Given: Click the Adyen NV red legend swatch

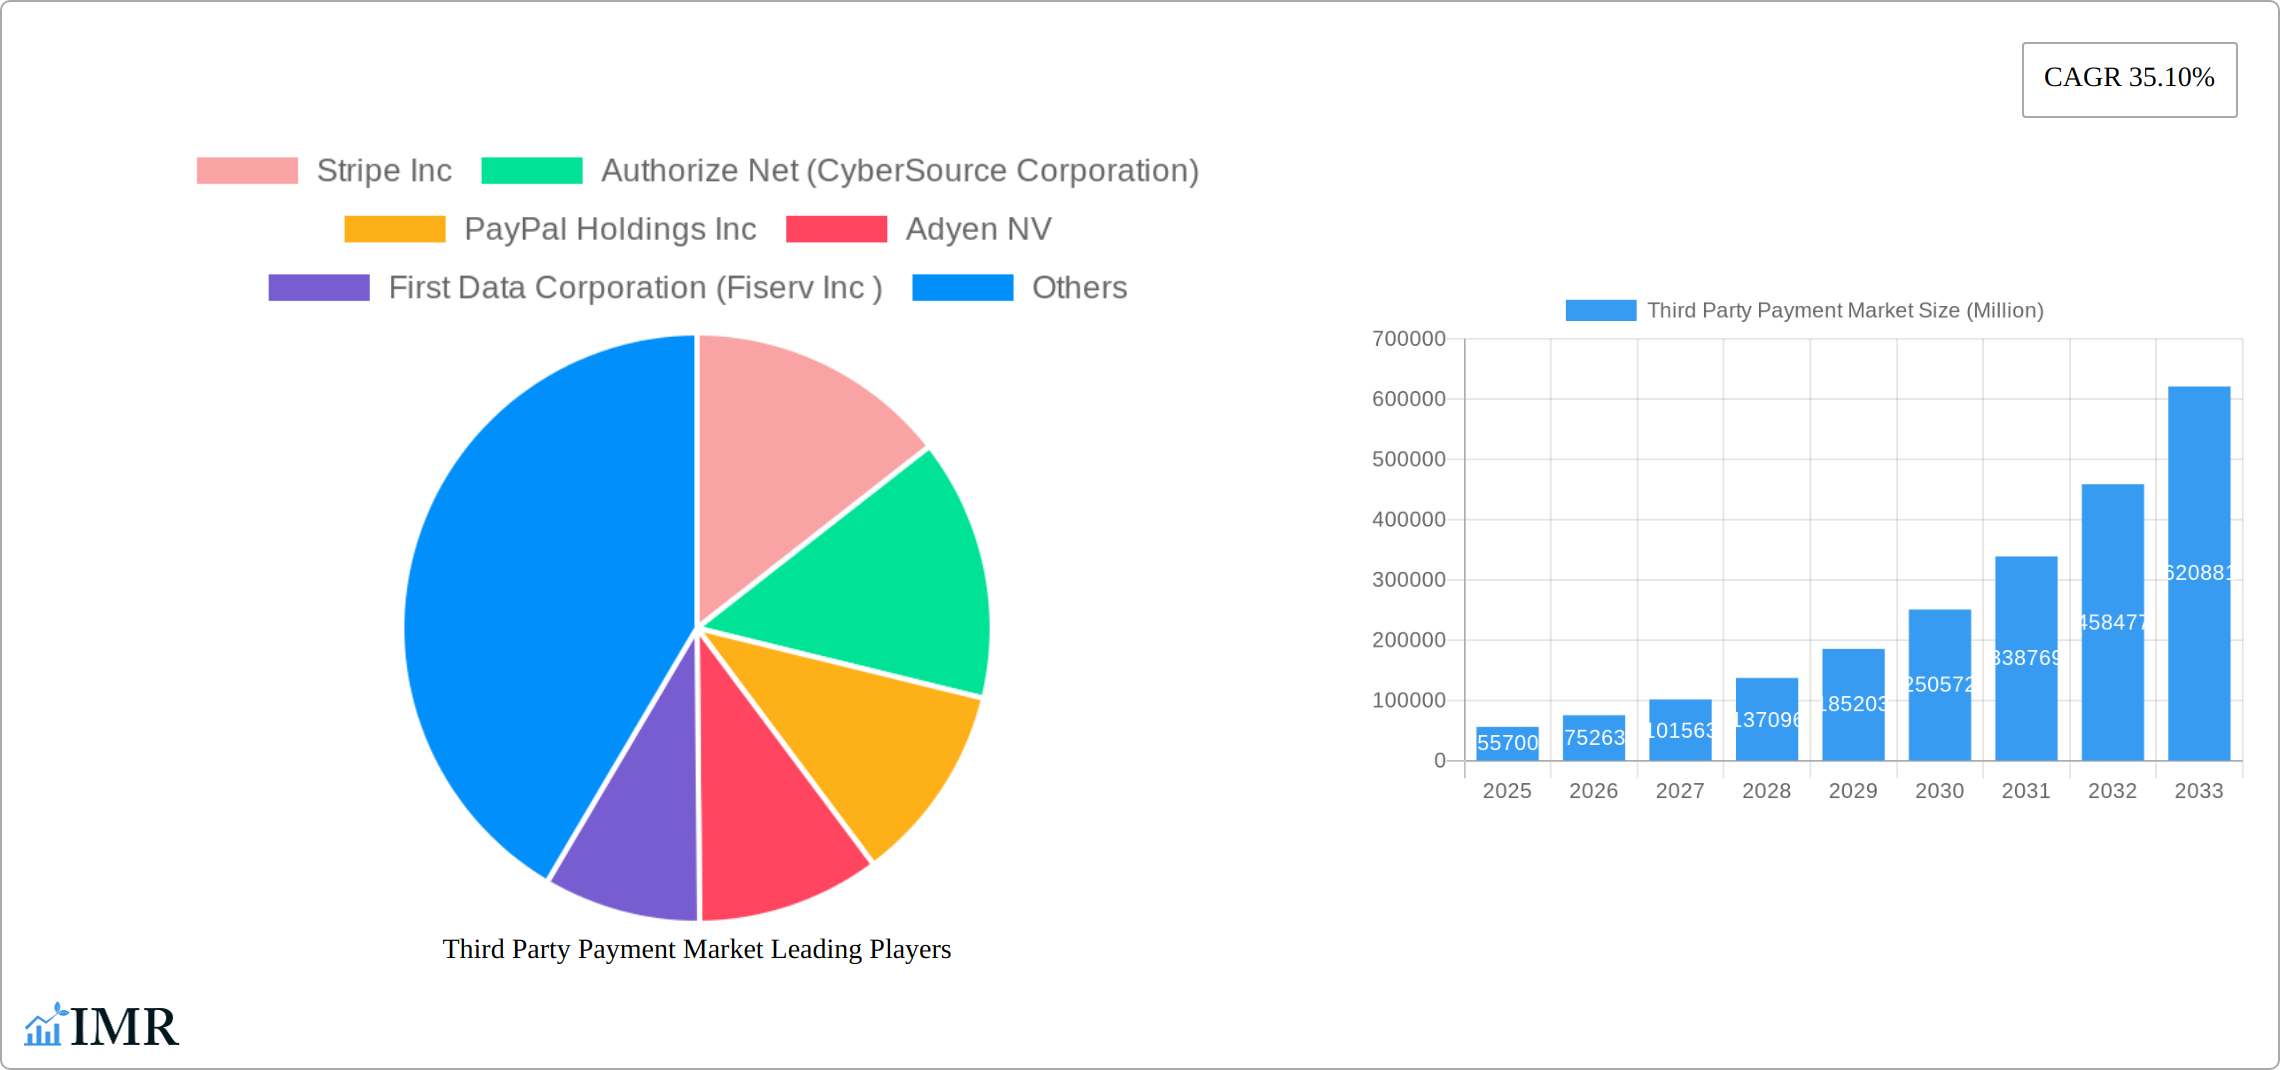Looking at the screenshot, I should tap(836, 229).
